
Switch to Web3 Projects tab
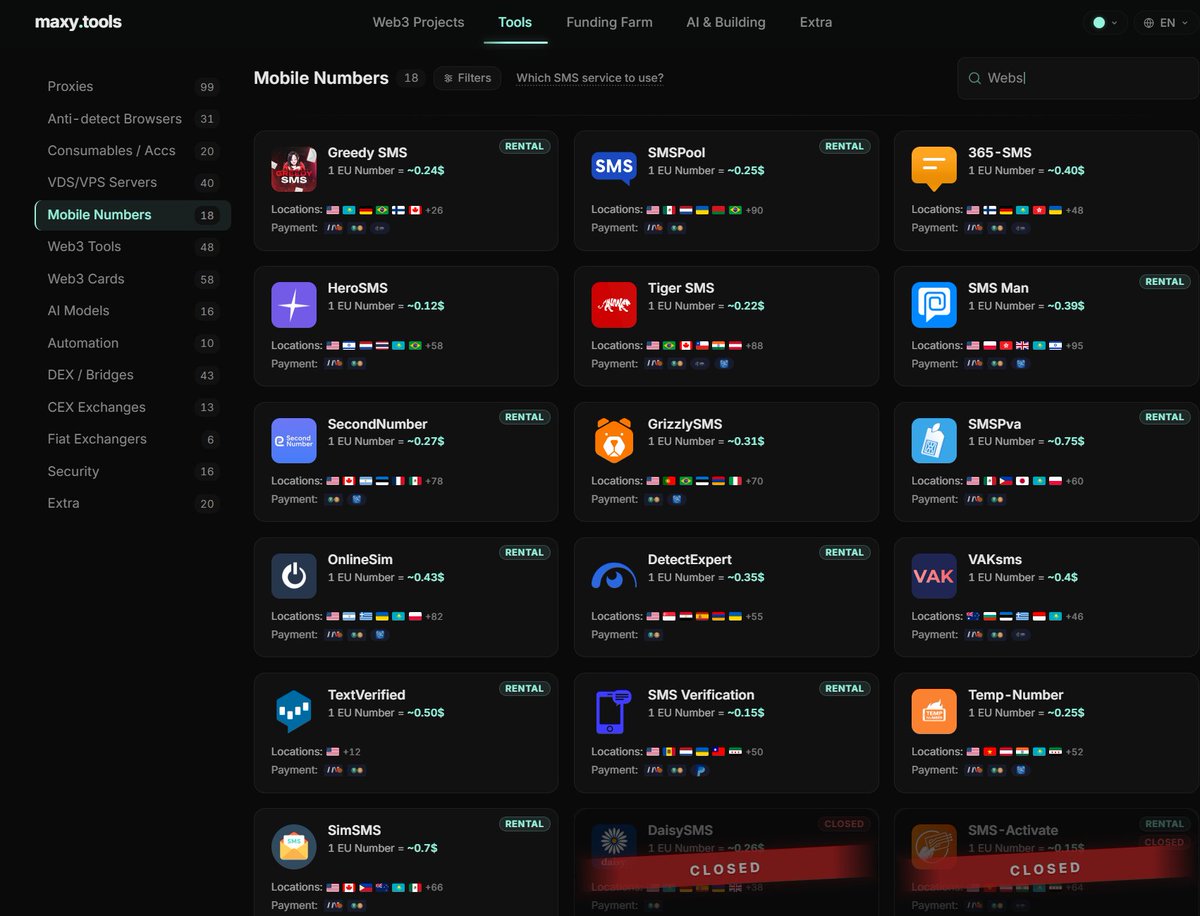tap(418, 22)
